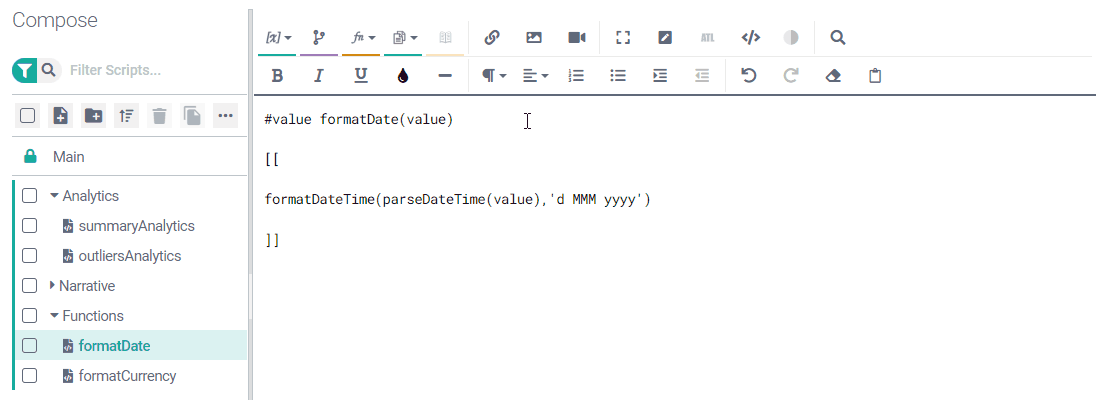Open the more options ellipsis menu
The height and width of the screenshot is (400, 1105).
(226, 115)
